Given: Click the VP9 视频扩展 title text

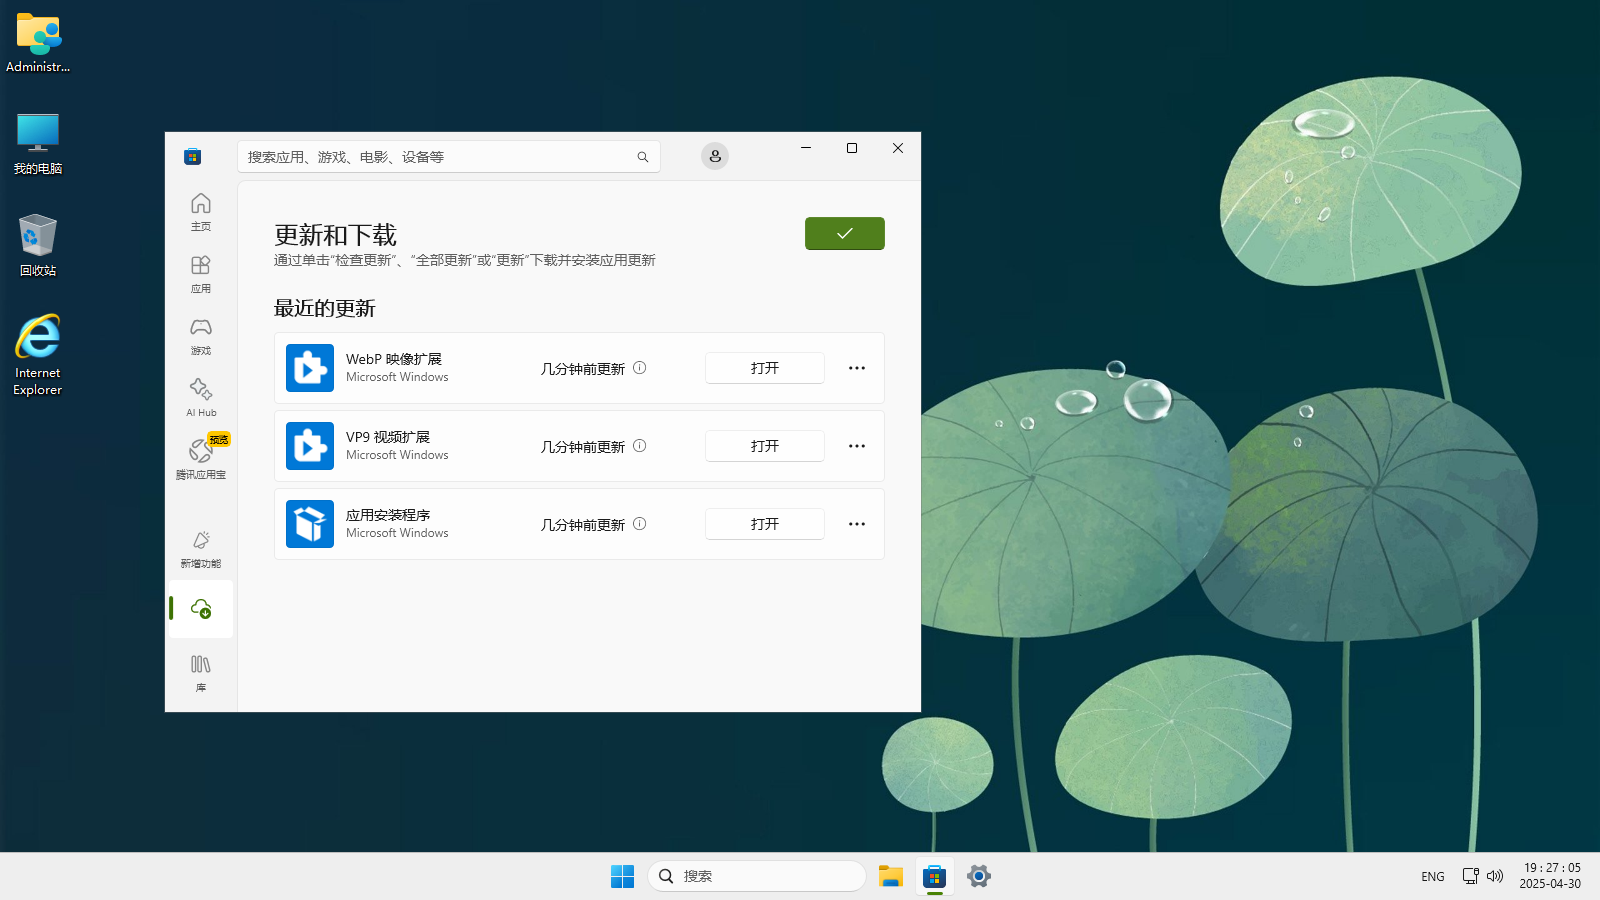Looking at the screenshot, I should [x=388, y=437].
